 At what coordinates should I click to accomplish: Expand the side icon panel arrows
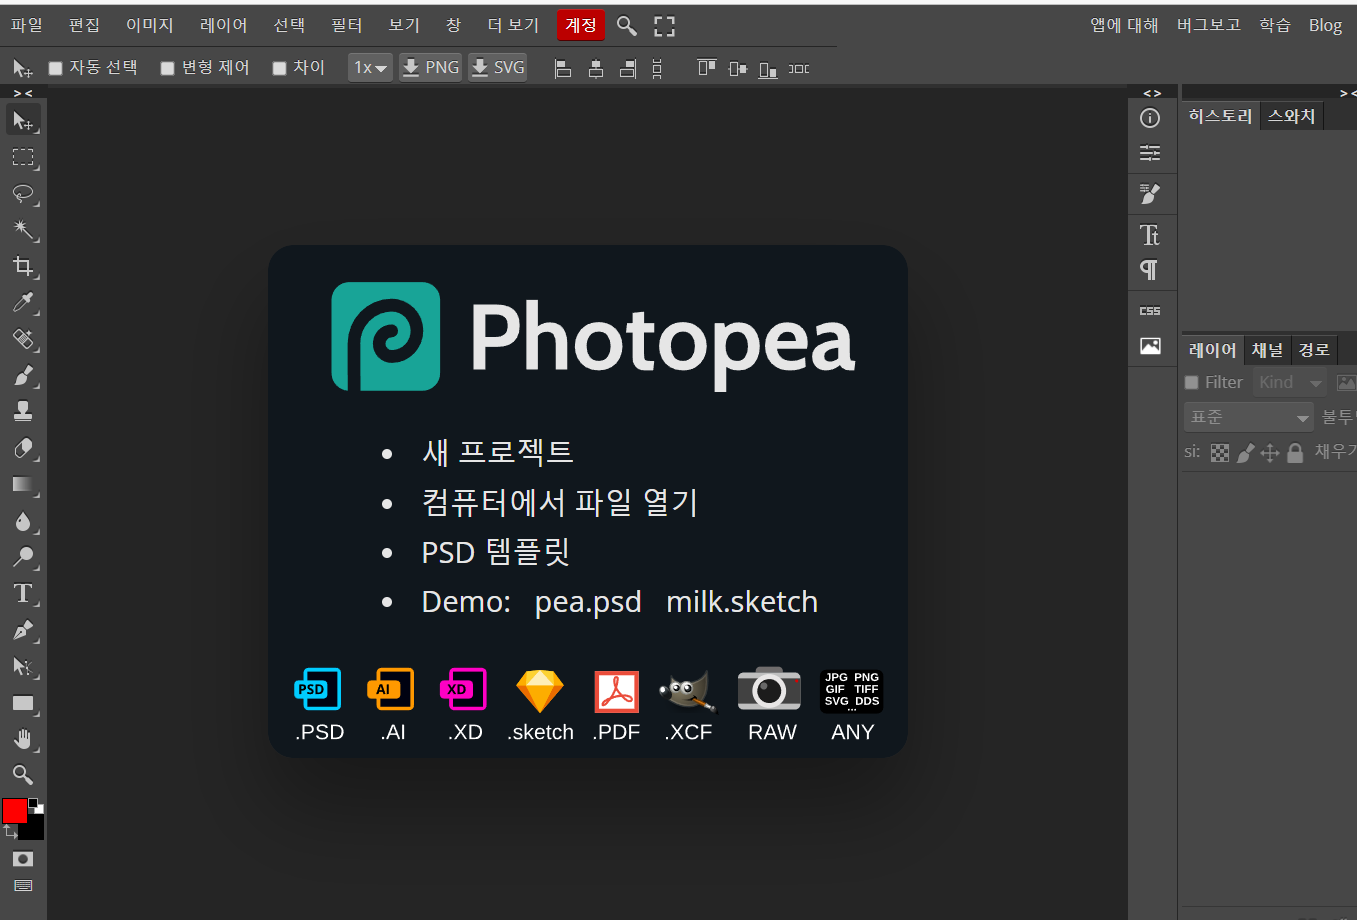(x=1152, y=93)
